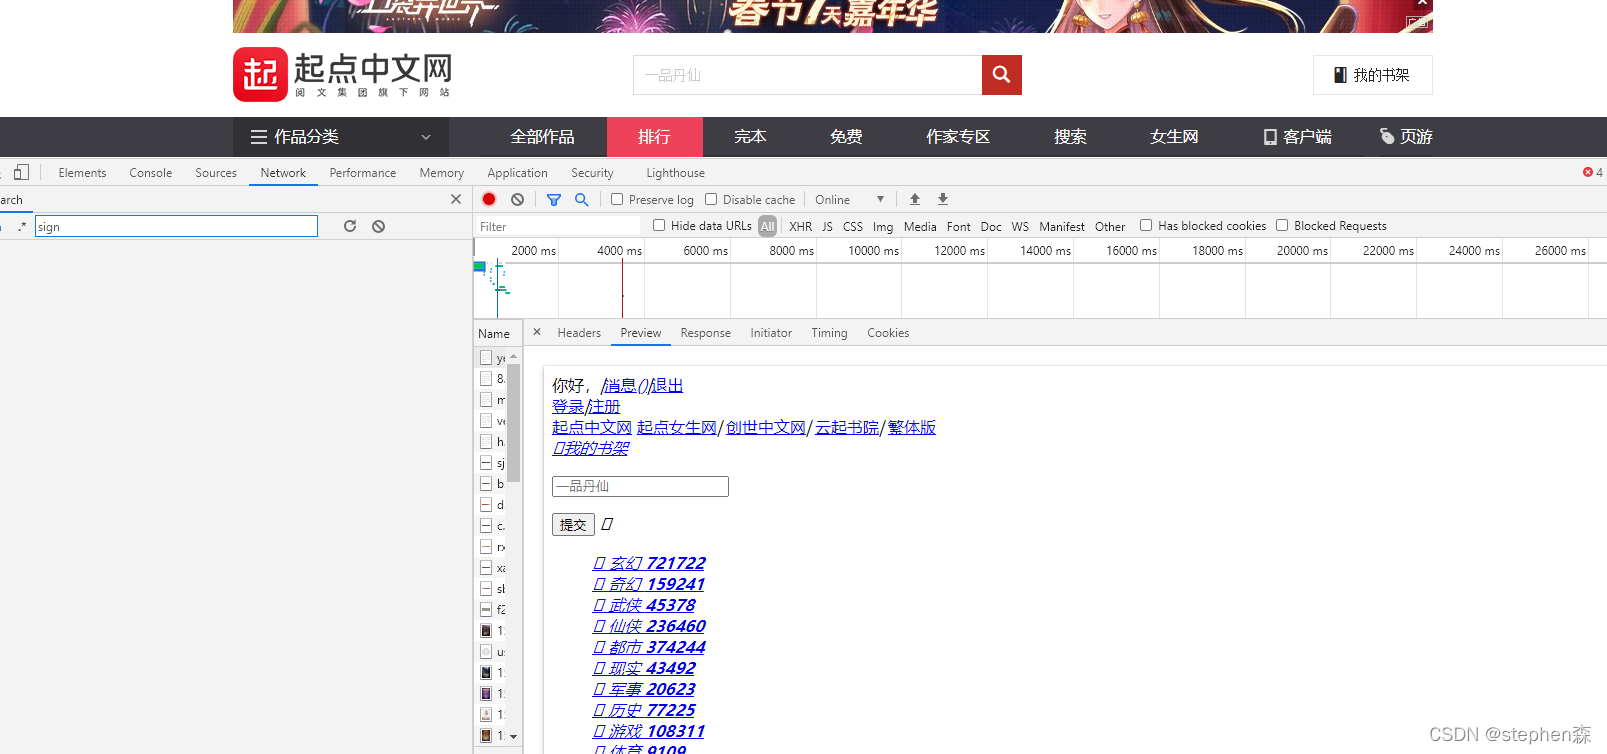This screenshot has height=754, width=1607.
Task: Show the Initiator tab
Action: (x=771, y=333)
